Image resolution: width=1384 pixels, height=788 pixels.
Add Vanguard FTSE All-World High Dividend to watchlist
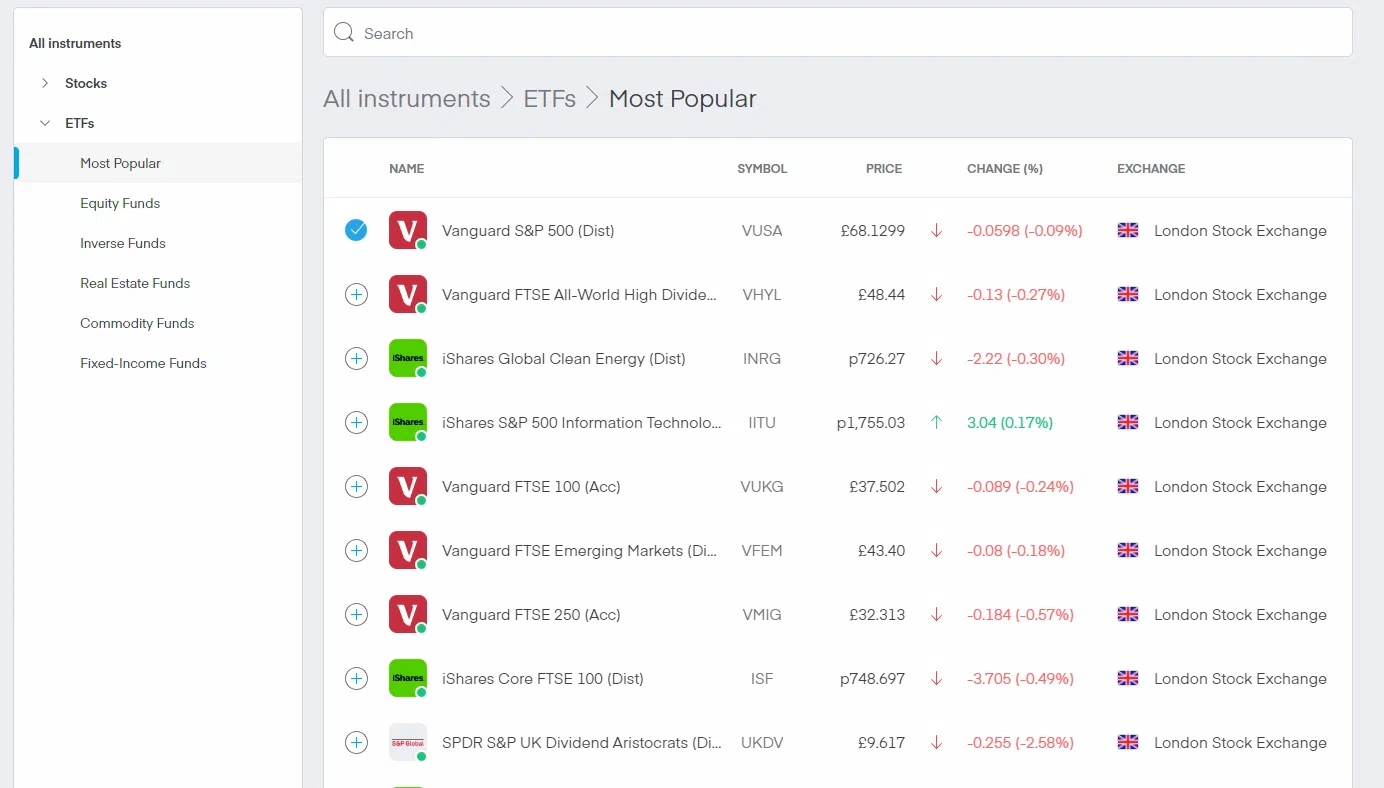click(x=356, y=294)
